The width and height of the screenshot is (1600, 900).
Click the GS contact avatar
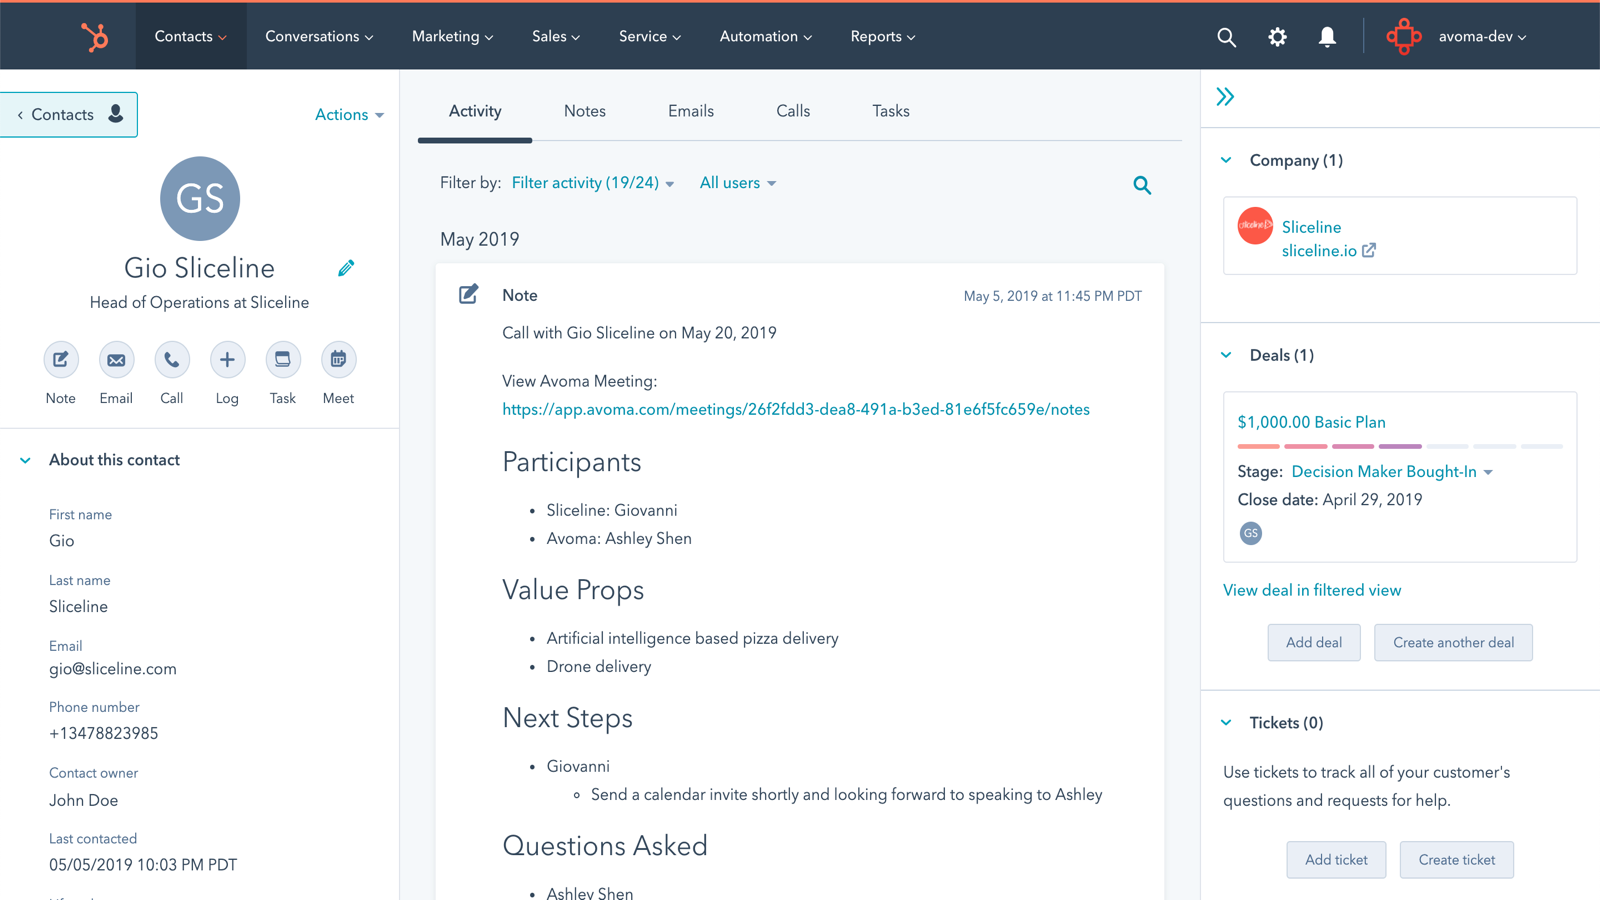point(200,198)
